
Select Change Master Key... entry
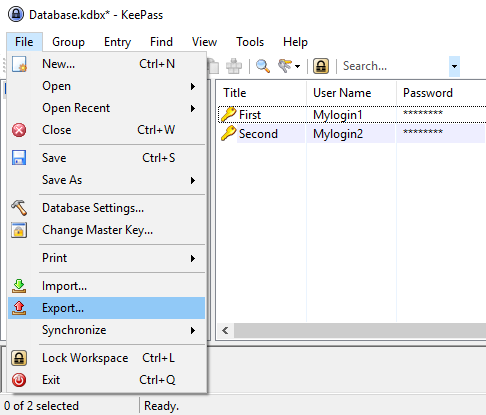pyautogui.click(x=107, y=230)
